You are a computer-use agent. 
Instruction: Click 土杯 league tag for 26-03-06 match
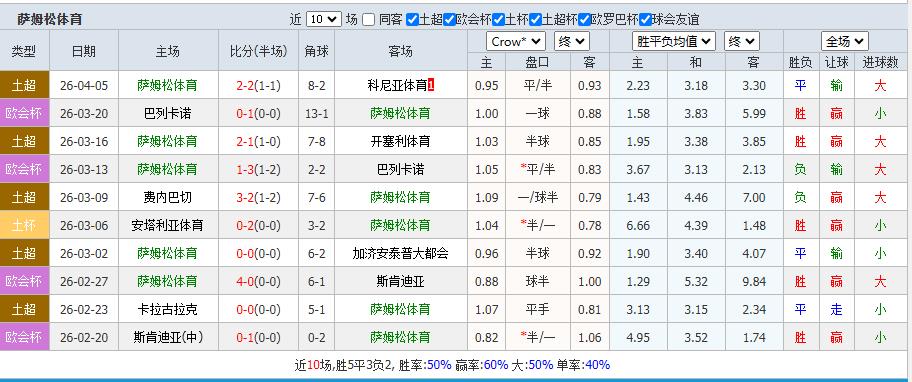(x=24, y=225)
